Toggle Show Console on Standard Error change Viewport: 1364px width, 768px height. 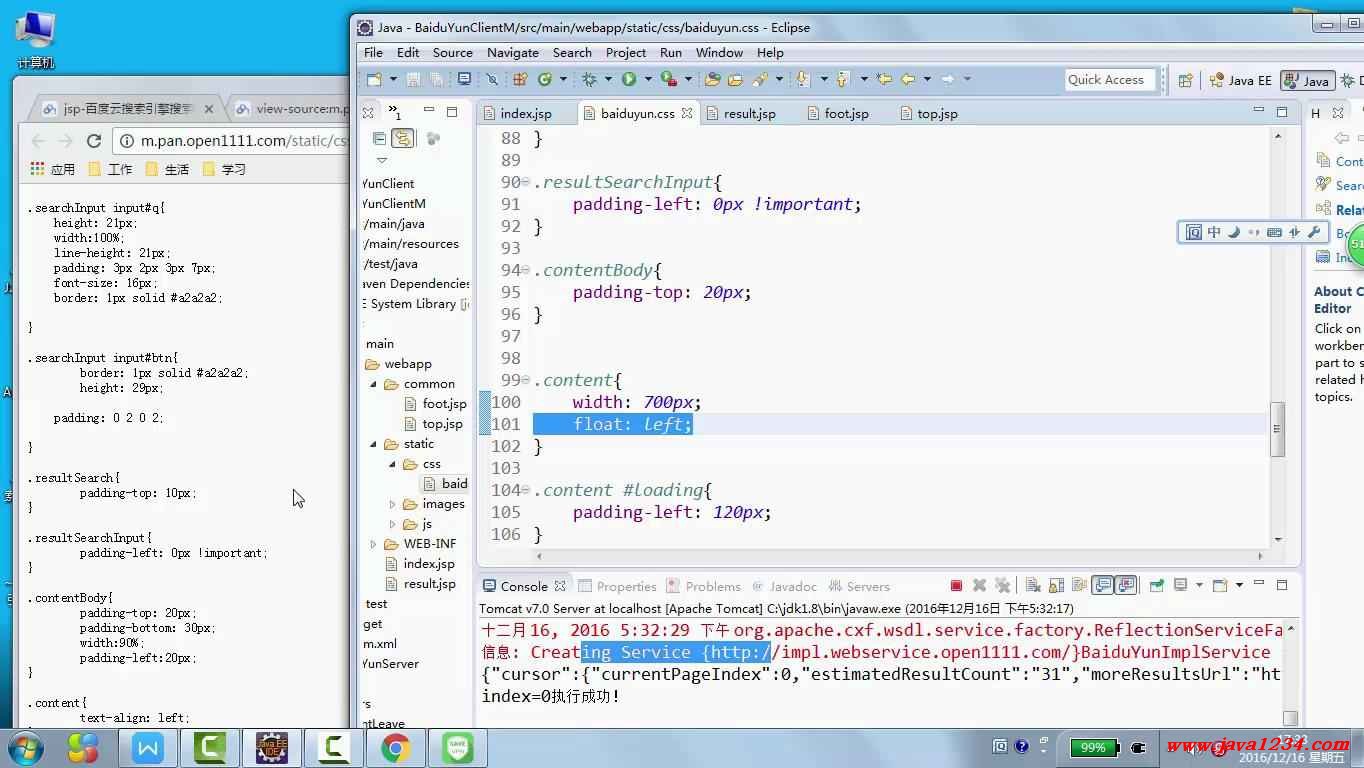click(x=1126, y=586)
